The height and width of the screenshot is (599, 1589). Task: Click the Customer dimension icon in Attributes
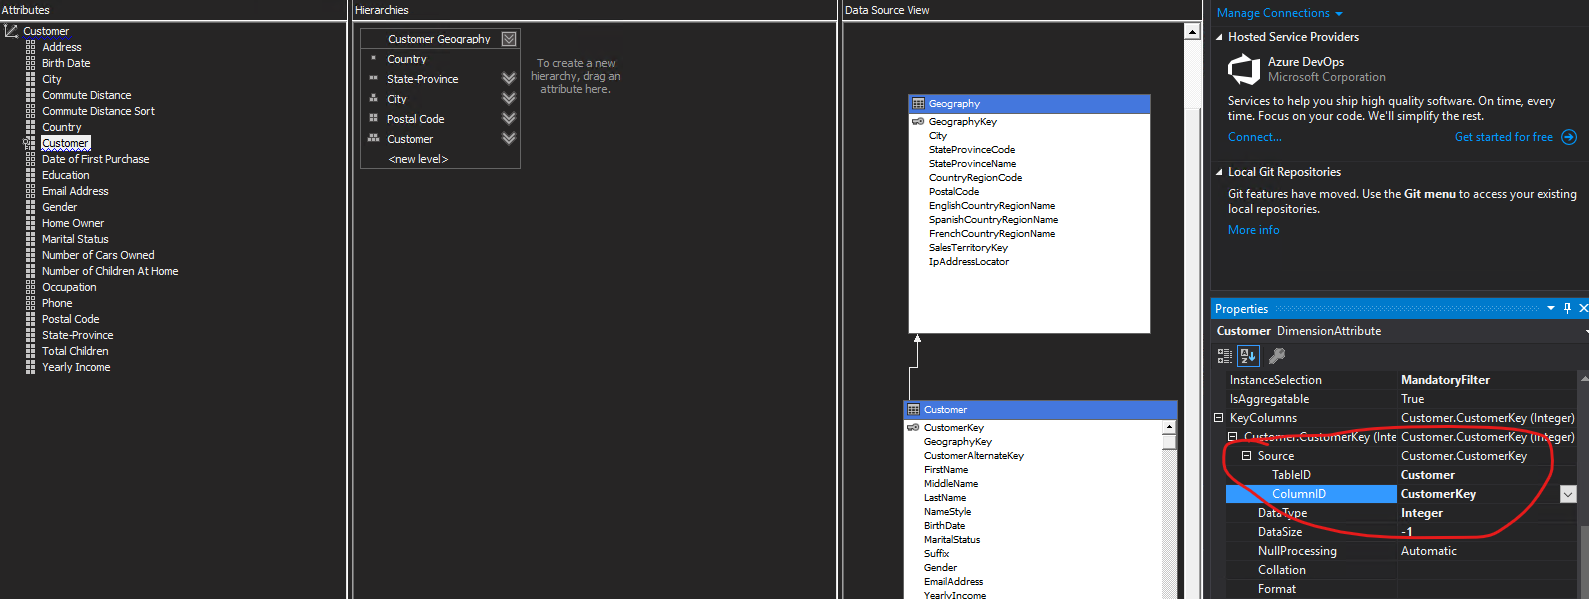[x=11, y=31]
